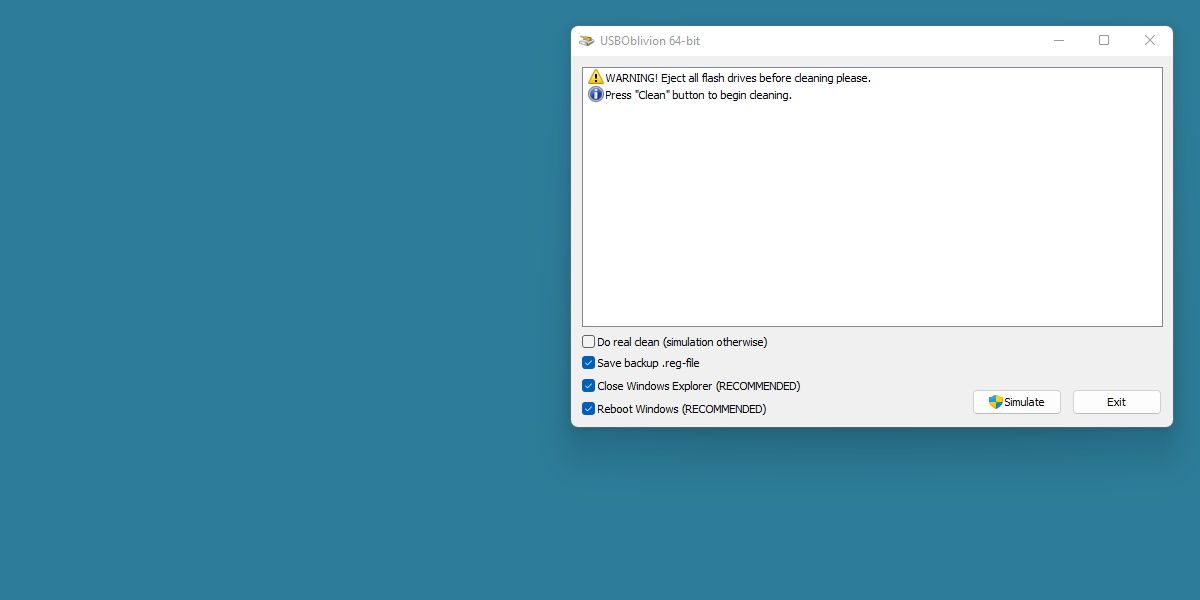
Task: Enable the Do real clean checkbox
Action: tap(589, 342)
